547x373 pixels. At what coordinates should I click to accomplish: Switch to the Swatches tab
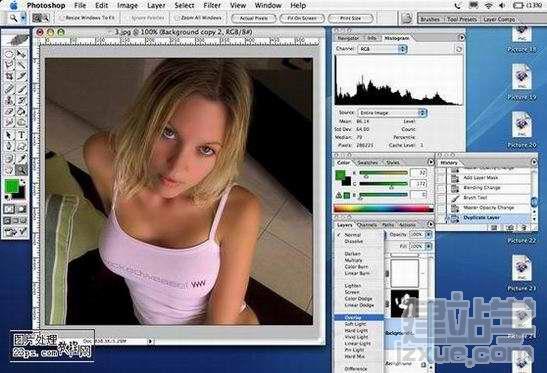tap(367, 163)
